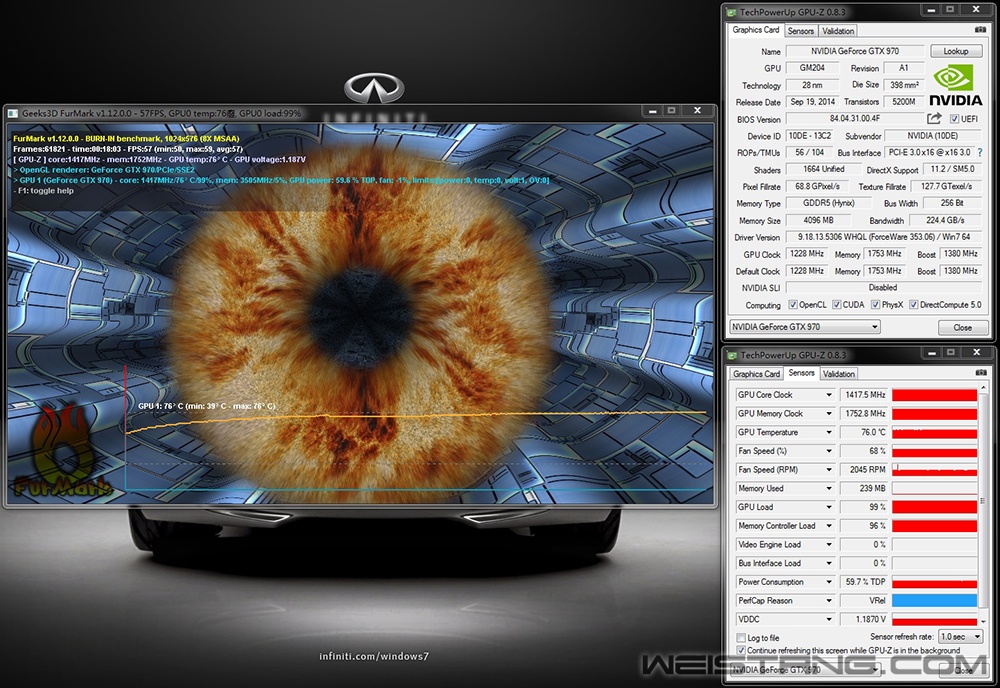Open the GPU Temperature sensor dropdown
Viewport: 1000px width, 688px height.
point(829,432)
